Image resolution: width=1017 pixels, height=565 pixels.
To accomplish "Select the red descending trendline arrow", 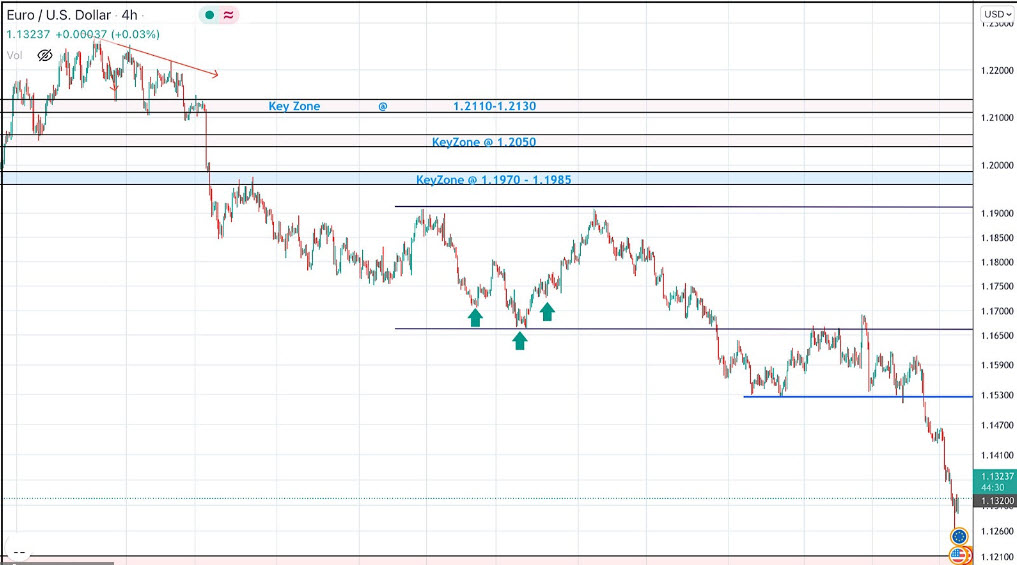I will coord(160,57).
